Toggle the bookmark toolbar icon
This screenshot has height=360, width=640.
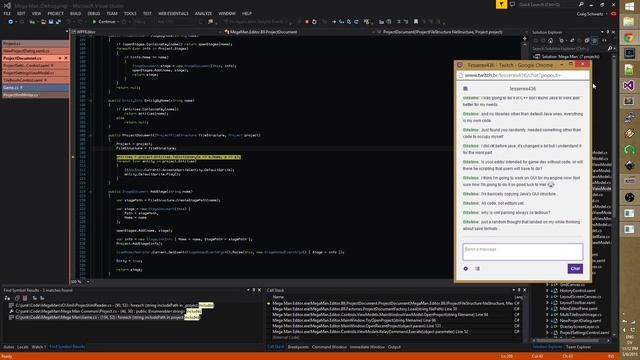pos(416,22)
